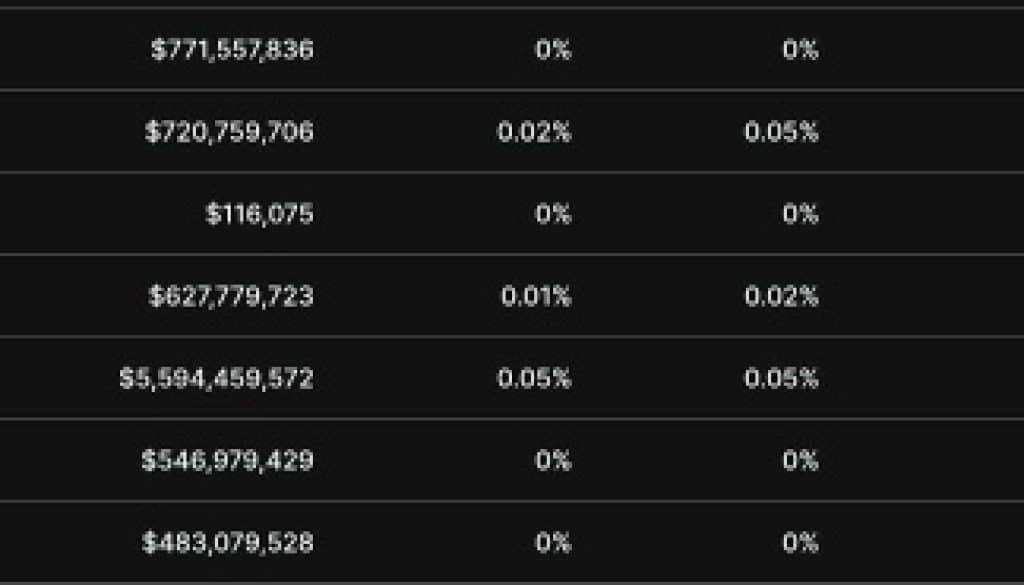The width and height of the screenshot is (1024, 585).
Task: Click last 0% in the $116,075 row
Action: tap(800, 214)
